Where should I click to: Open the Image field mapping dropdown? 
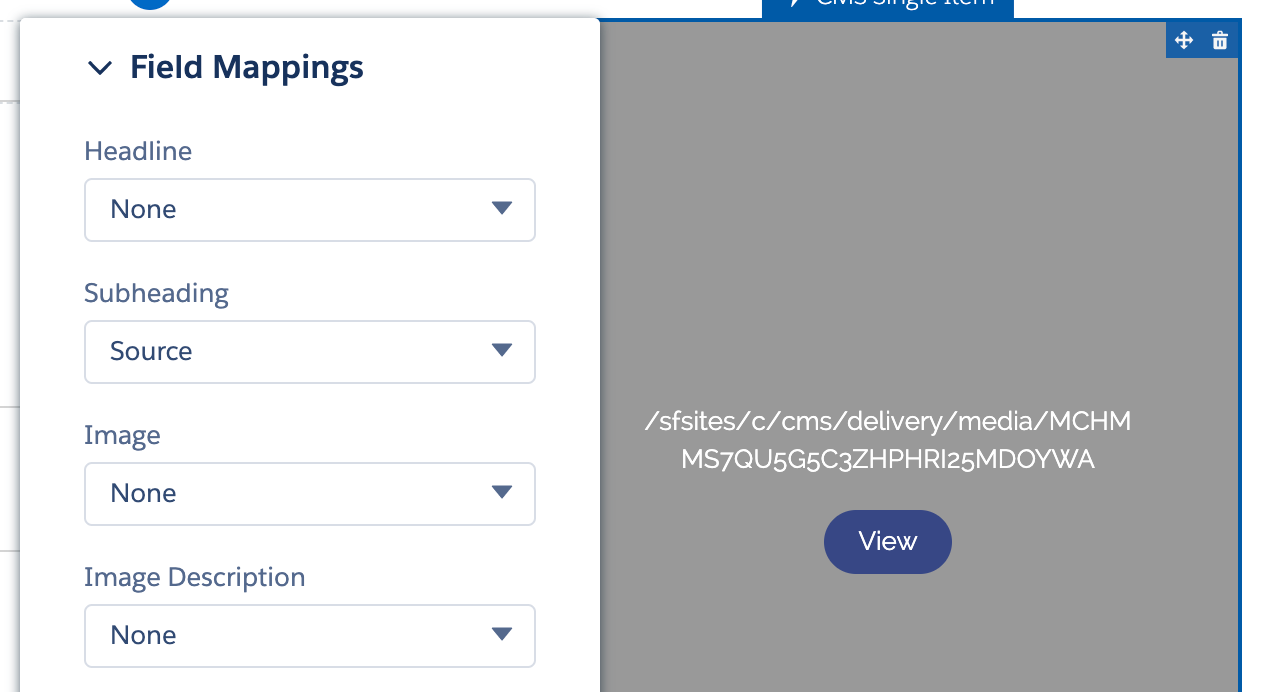(x=310, y=494)
